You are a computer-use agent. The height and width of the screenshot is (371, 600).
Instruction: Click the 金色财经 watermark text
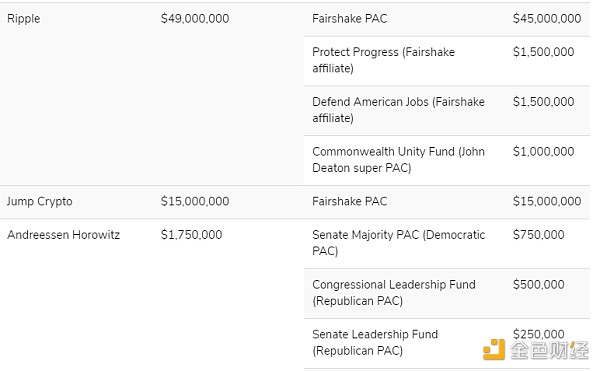(549, 350)
